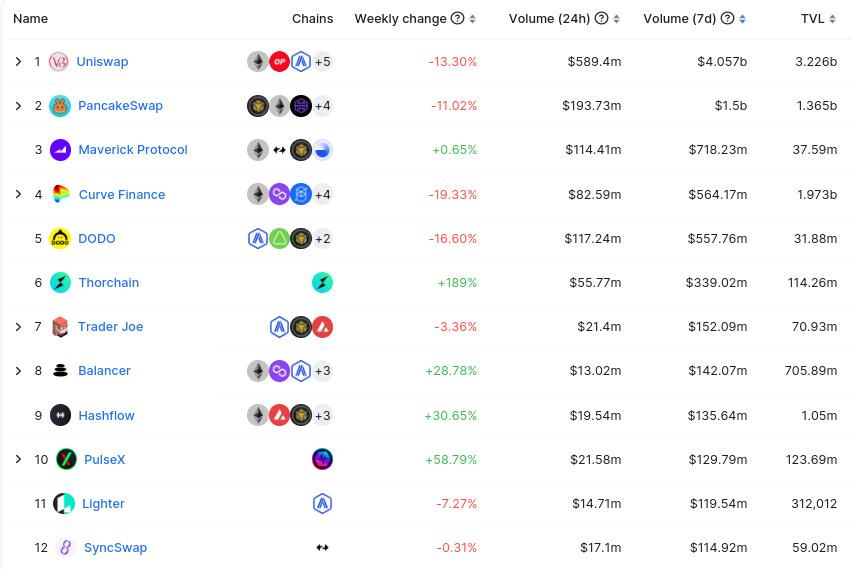Expand the Balancer row chevron
Viewport: 852px width, 569px height.
click(x=18, y=371)
